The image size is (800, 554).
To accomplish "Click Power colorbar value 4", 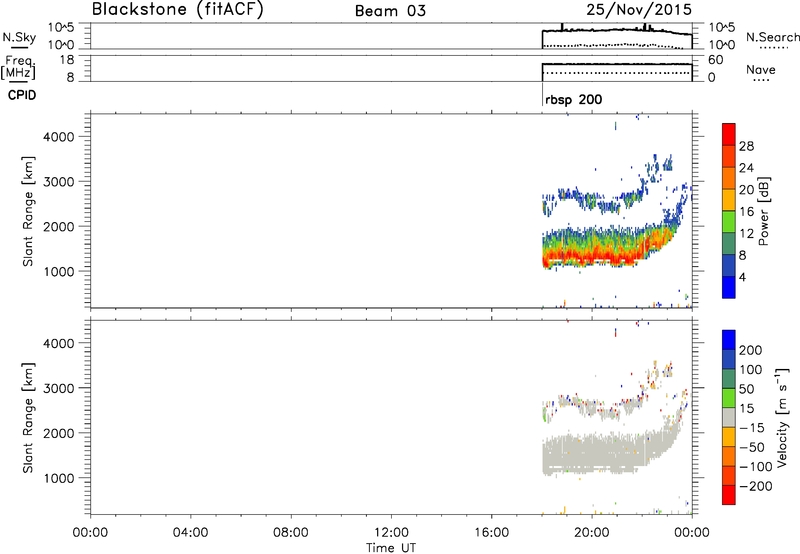I will click(x=742, y=277).
